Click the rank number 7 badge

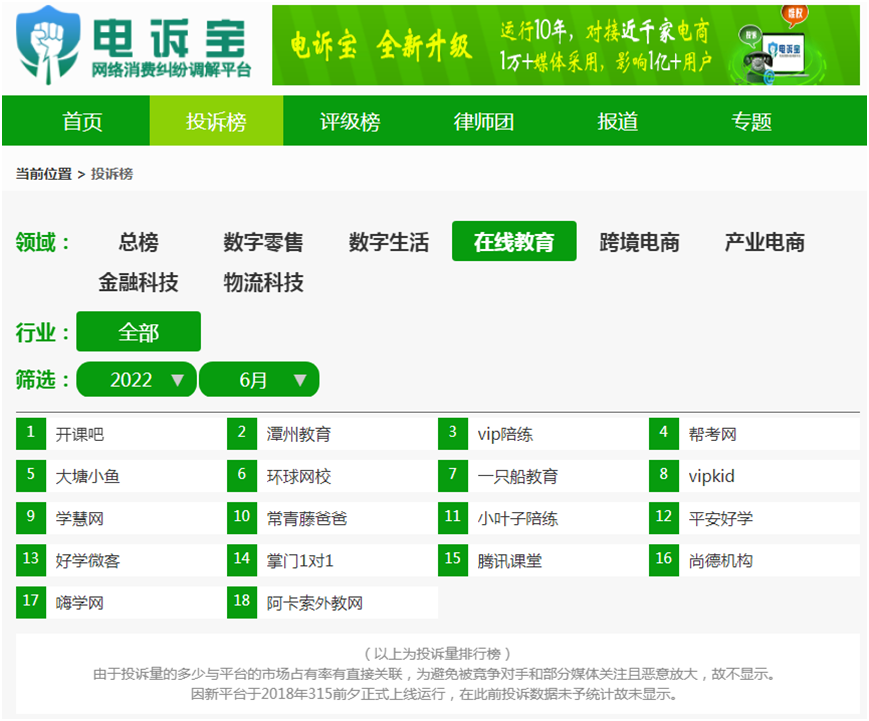click(453, 475)
